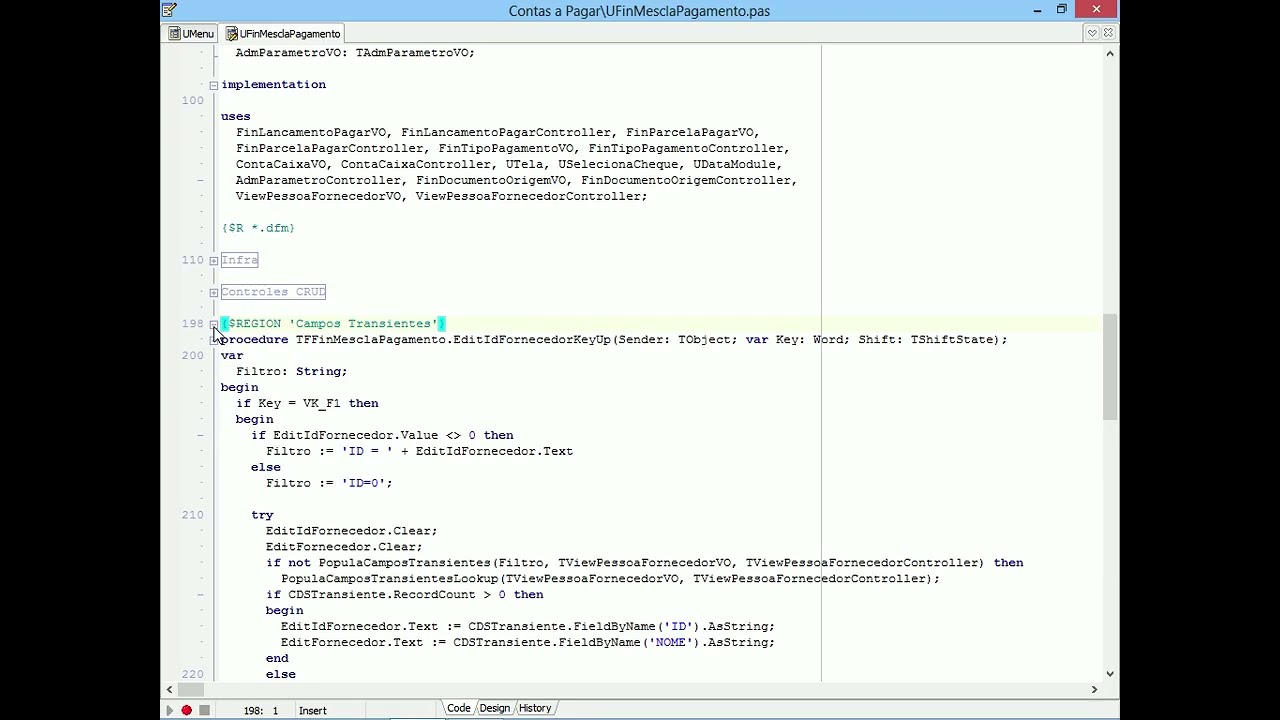This screenshot has height=720, width=1280.
Task: Collapse the Campos Transientes region
Action: tap(213, 324)
